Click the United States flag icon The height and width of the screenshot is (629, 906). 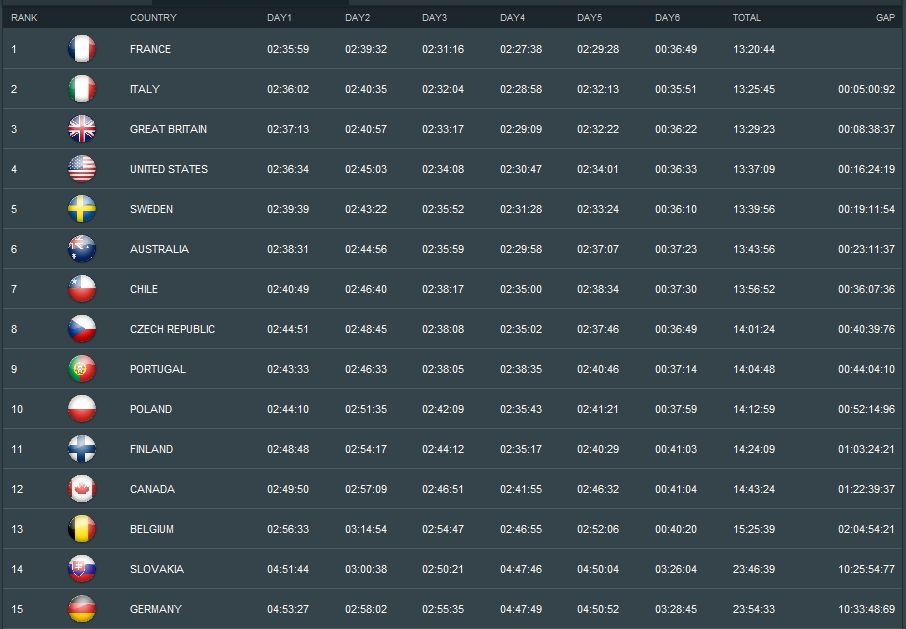[x=82, y=169]
